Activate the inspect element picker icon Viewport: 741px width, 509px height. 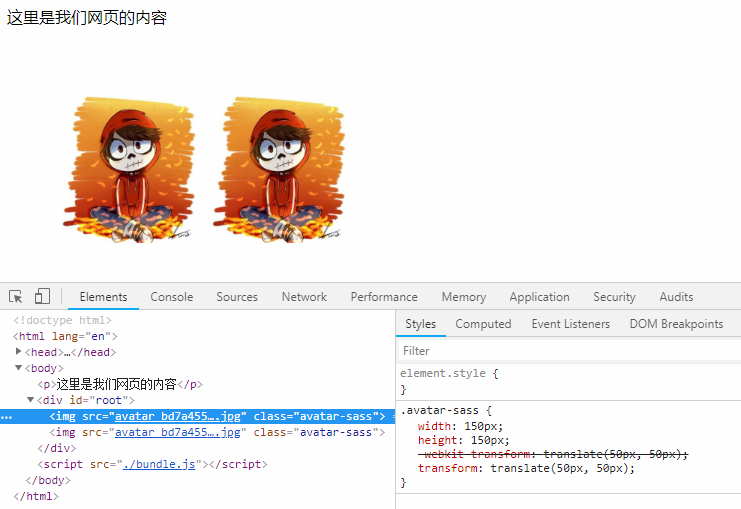coord(16,296)
